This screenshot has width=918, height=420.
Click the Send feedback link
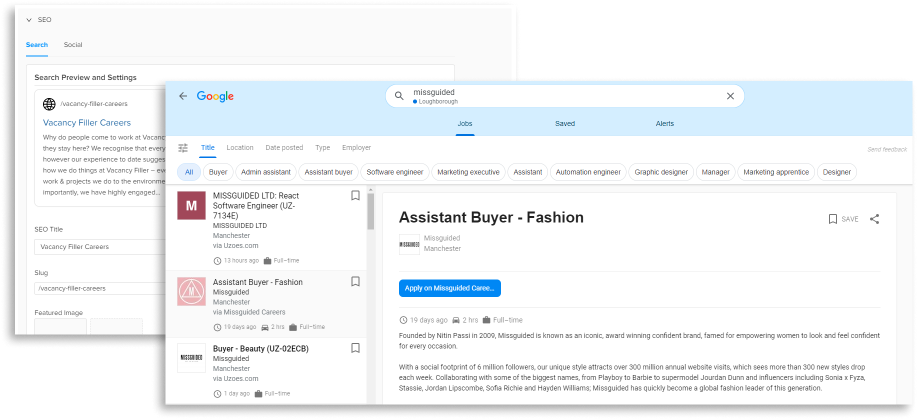[887, 150]
